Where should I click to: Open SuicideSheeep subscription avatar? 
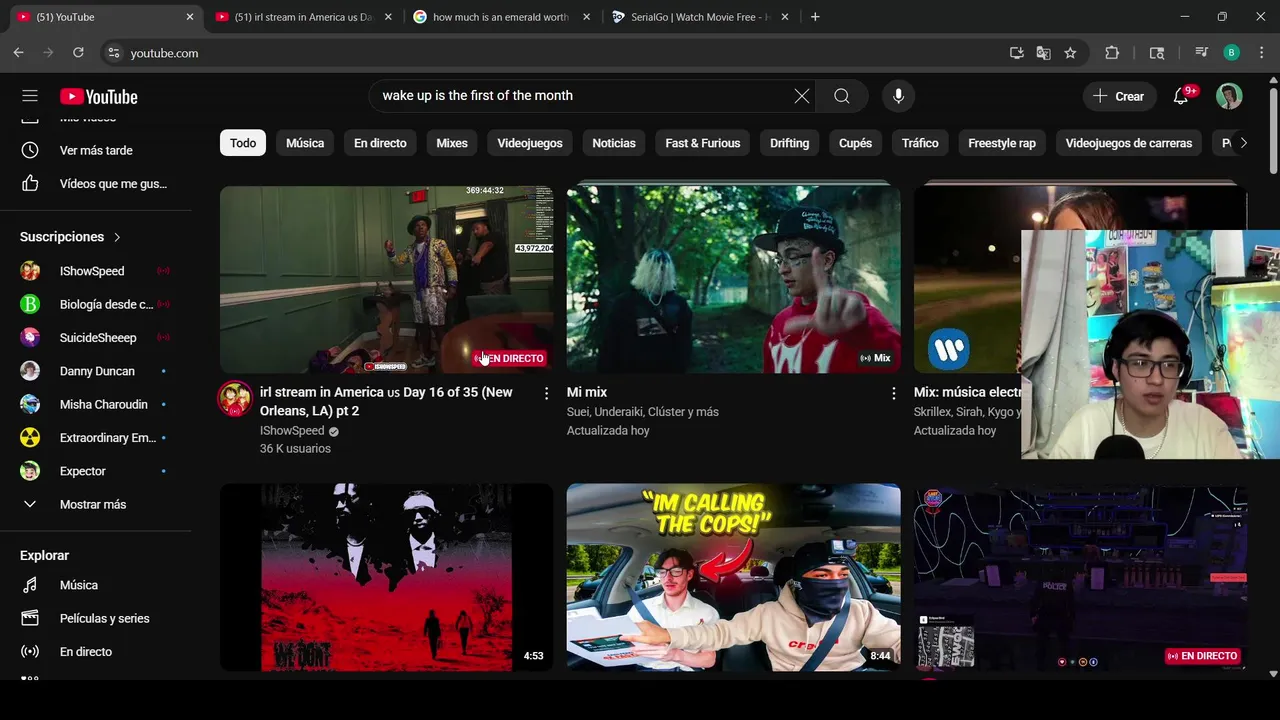pos(30,337)
